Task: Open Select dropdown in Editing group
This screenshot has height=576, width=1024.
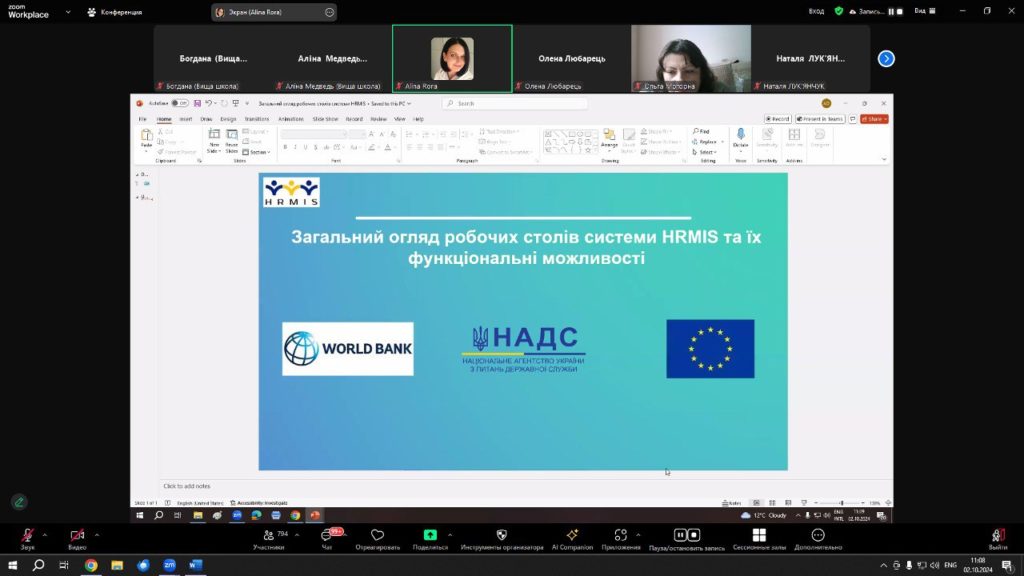Action: tap(705, 152)
